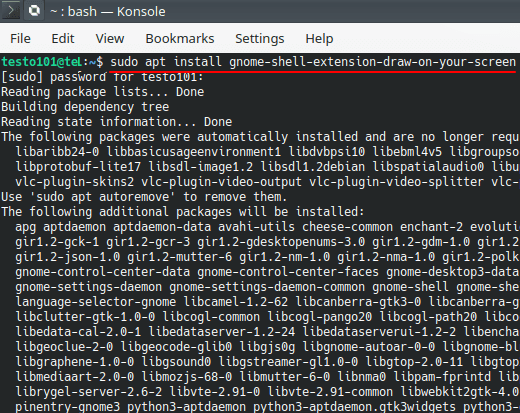Click the word "vlc-plugin-skins2" in the output
This screenshot has height=413, width=520.
click(75, 182)
